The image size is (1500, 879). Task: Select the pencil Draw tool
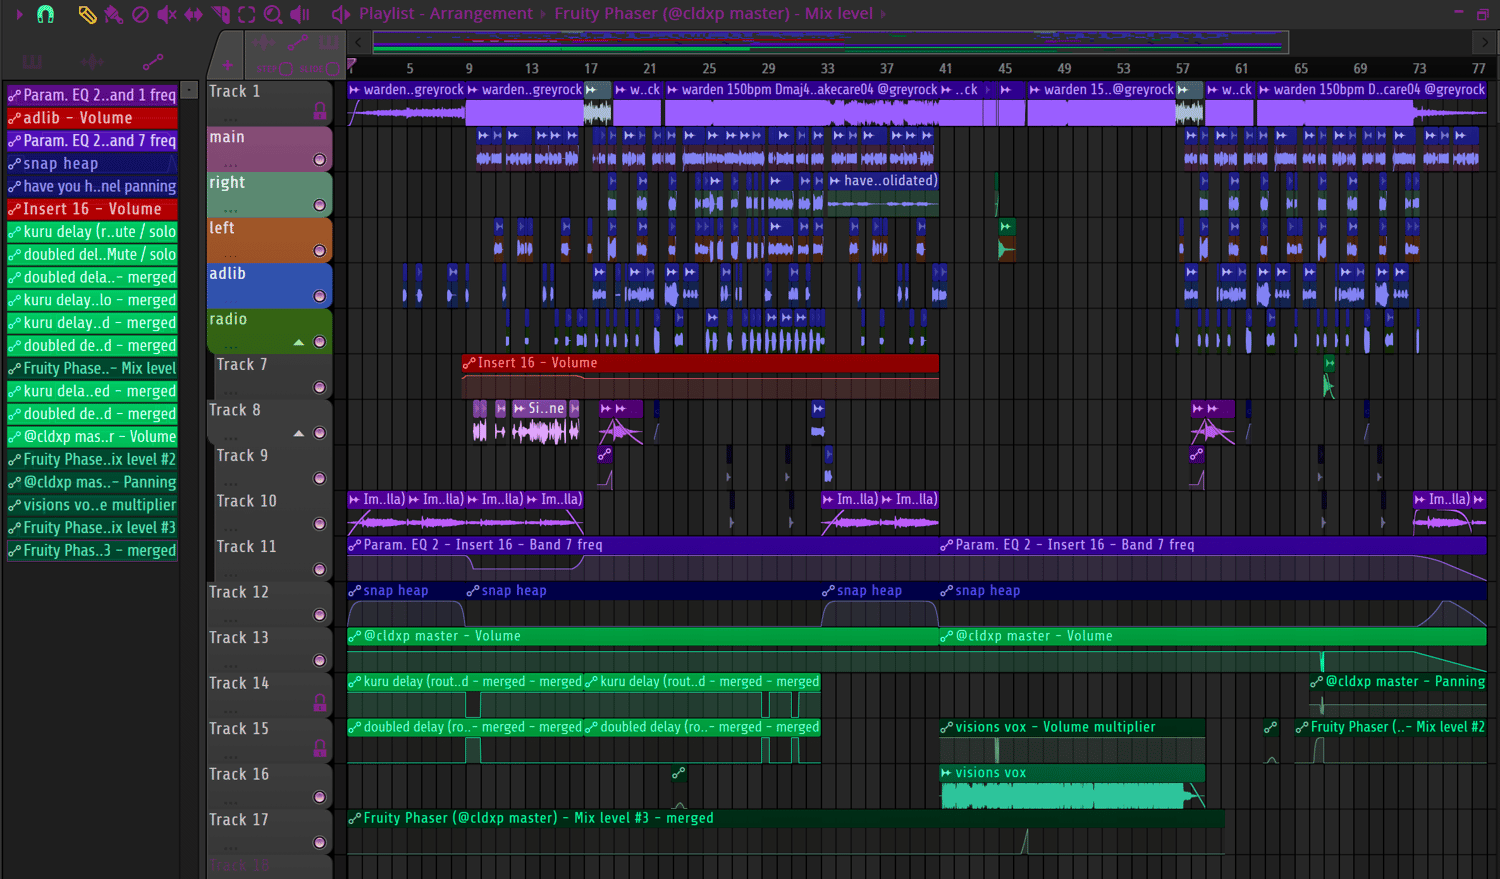[x=87, y=14]
